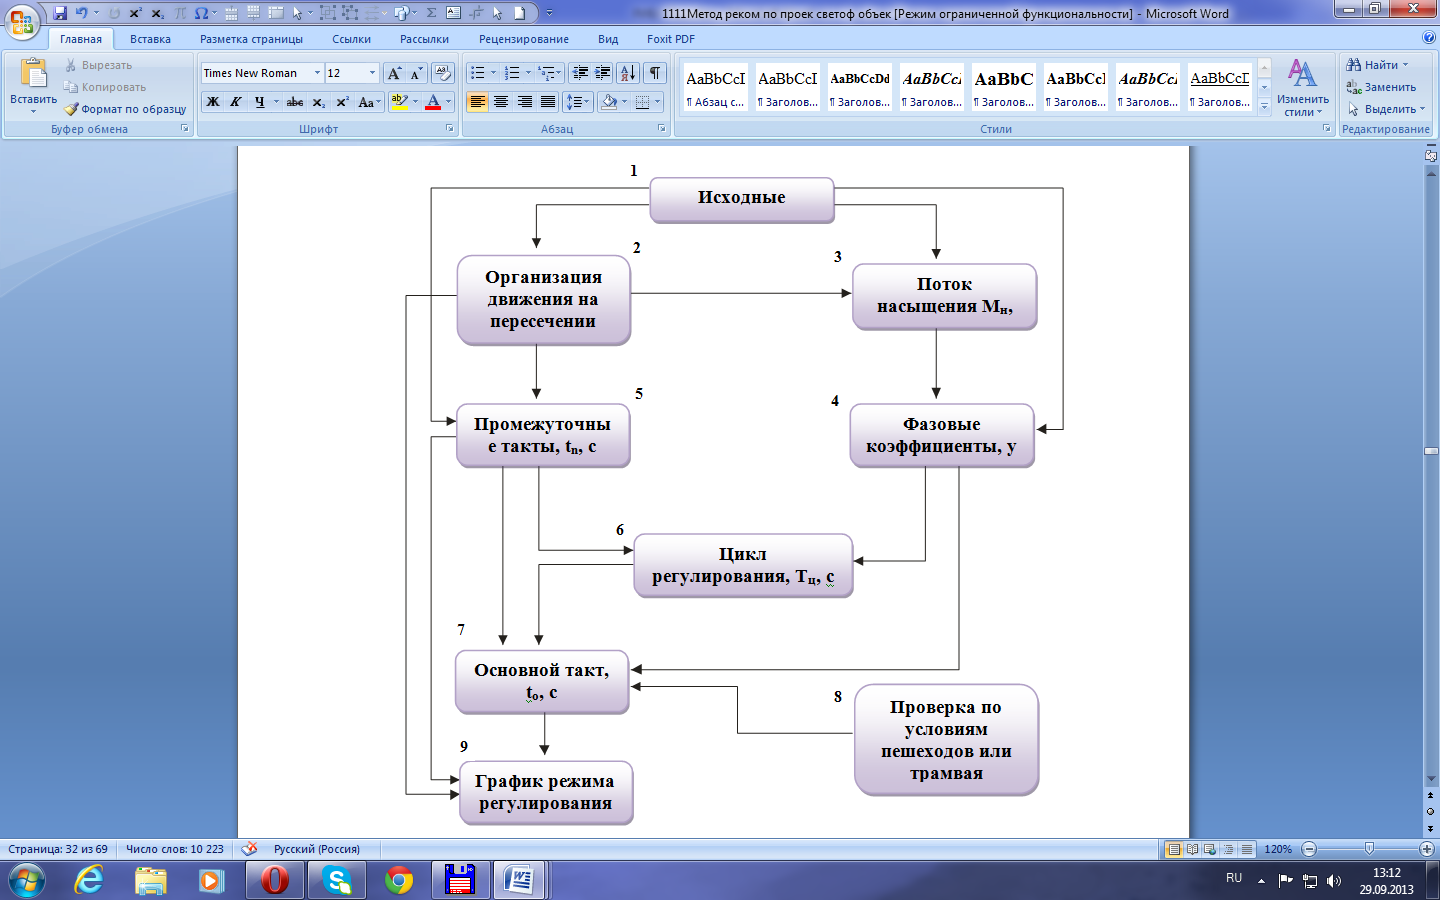Toggle bold Ж formatting

coord(213,102)
